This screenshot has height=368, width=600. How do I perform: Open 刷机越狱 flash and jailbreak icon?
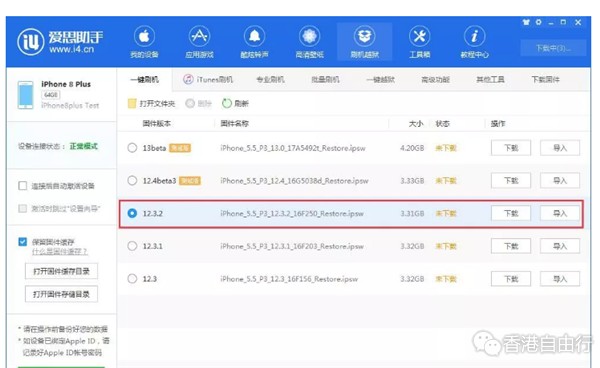pyautogui.click(x=365, y=37)
